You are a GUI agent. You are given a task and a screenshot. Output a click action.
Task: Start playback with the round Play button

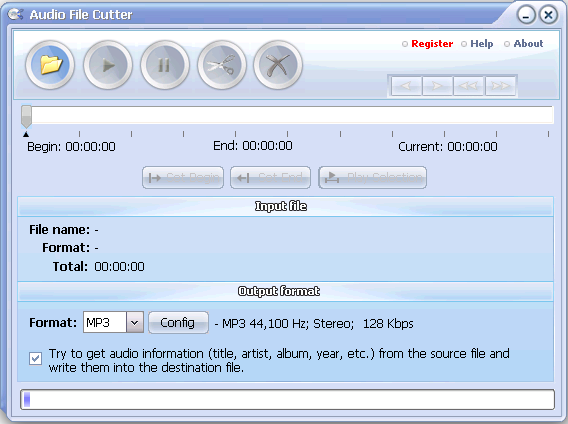click(108, 65)
